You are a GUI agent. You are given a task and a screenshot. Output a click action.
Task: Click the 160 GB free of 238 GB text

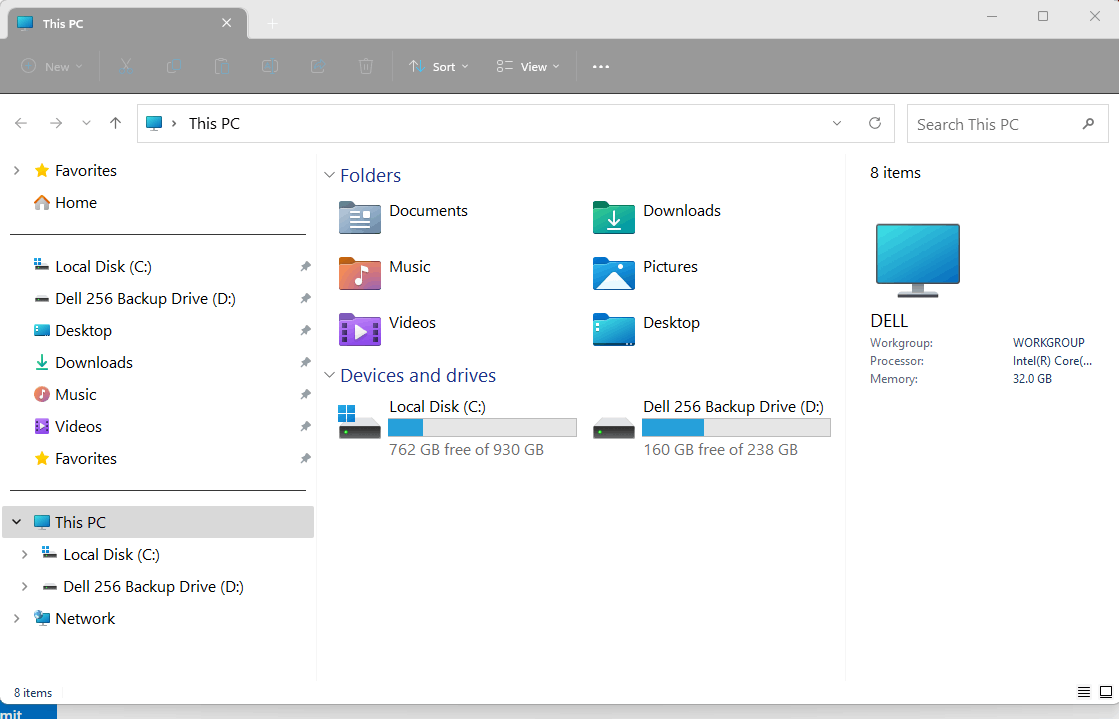pos(721,449)
